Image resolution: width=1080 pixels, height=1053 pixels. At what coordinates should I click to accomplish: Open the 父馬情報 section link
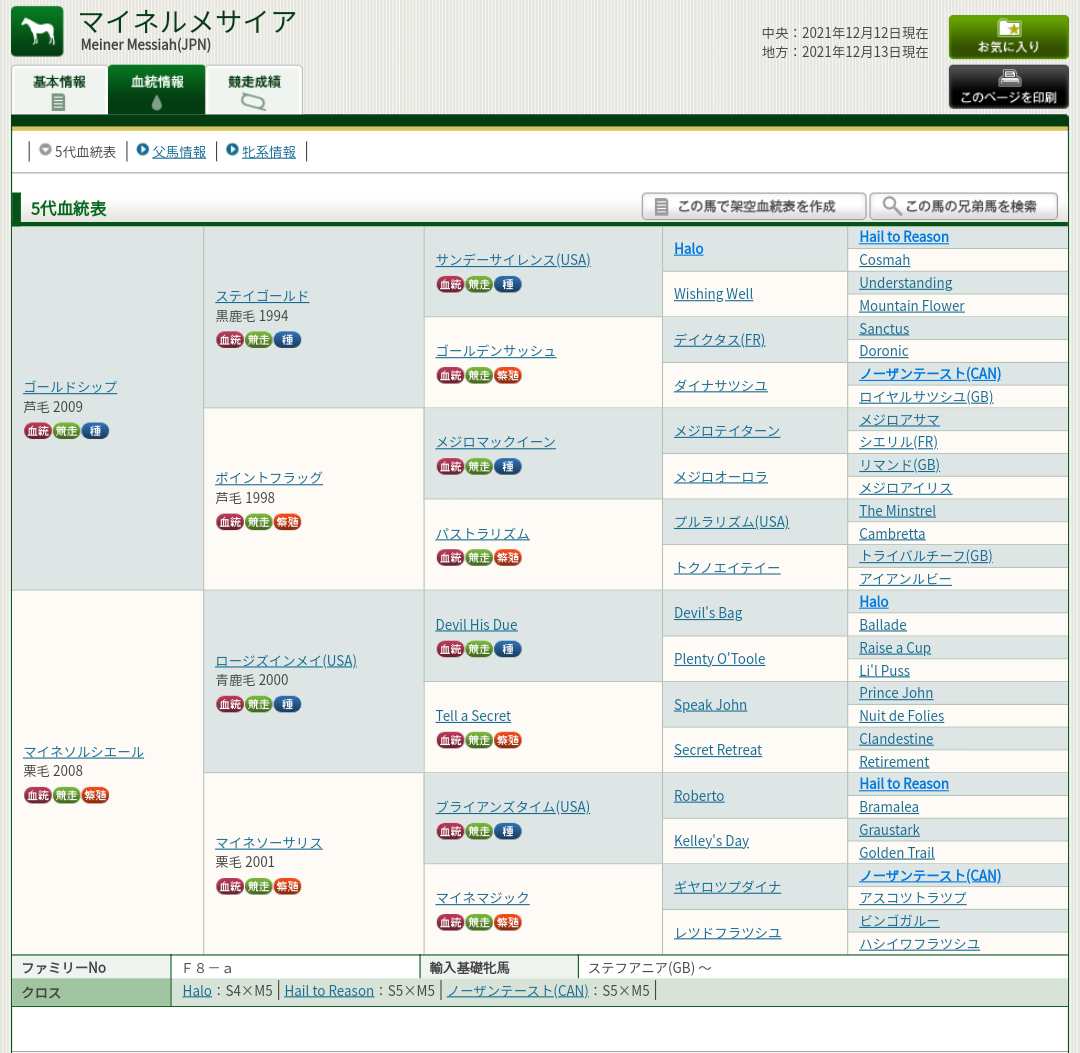point(178,152)
